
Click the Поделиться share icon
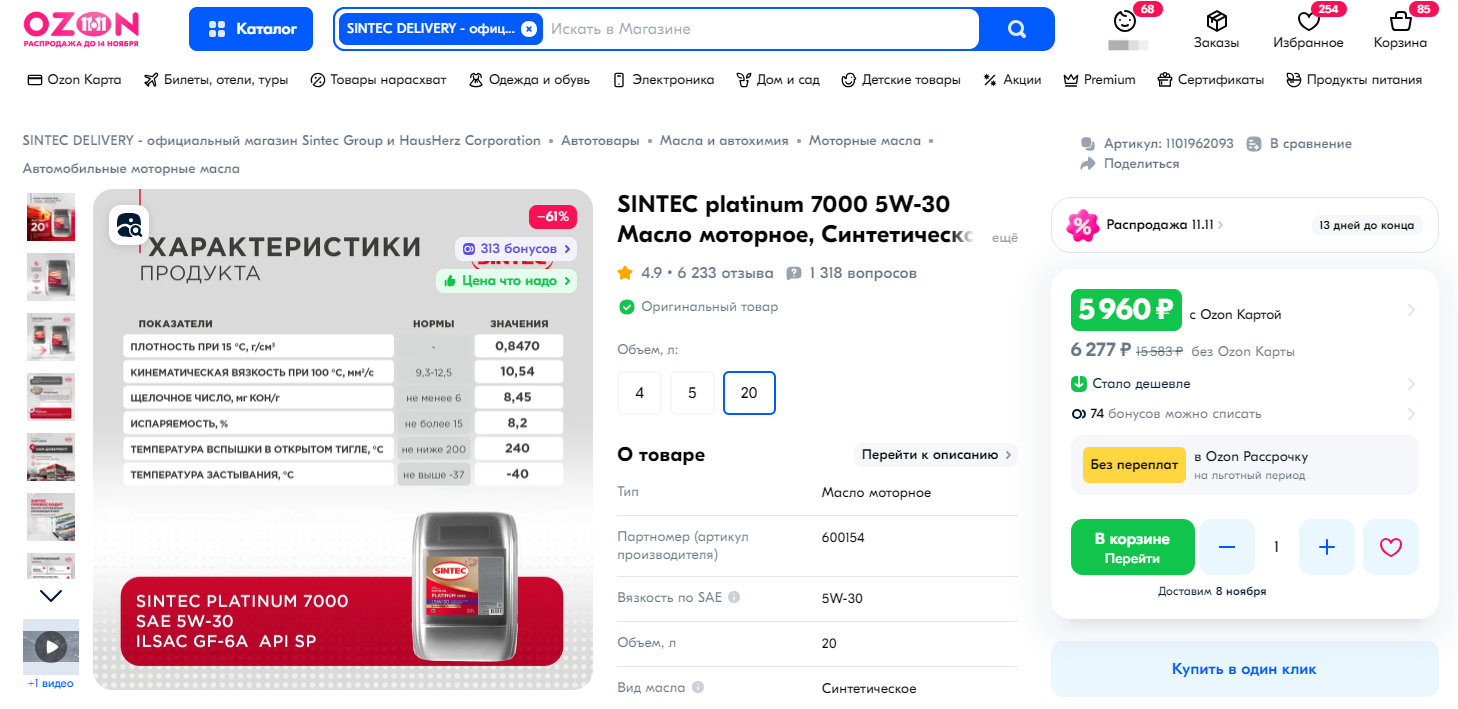(1088, 163)
